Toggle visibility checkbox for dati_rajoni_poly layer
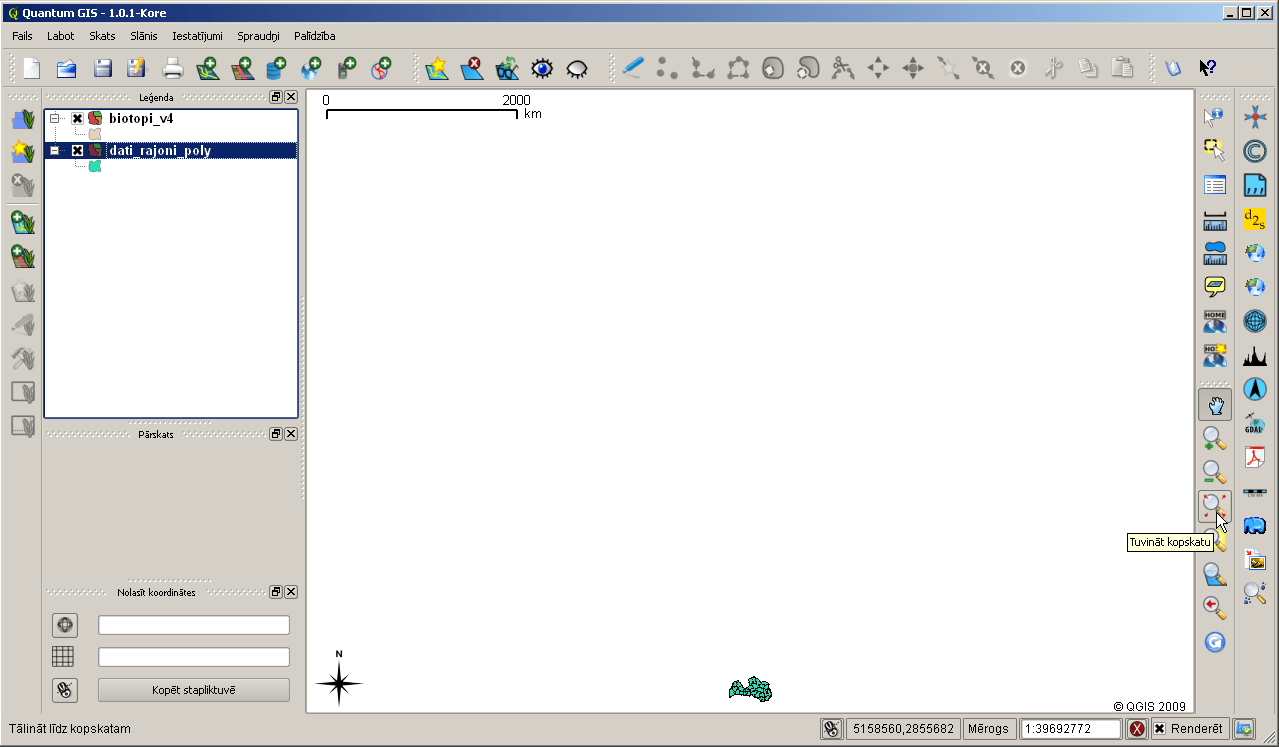1279x747 pixels. pos(77,150)
